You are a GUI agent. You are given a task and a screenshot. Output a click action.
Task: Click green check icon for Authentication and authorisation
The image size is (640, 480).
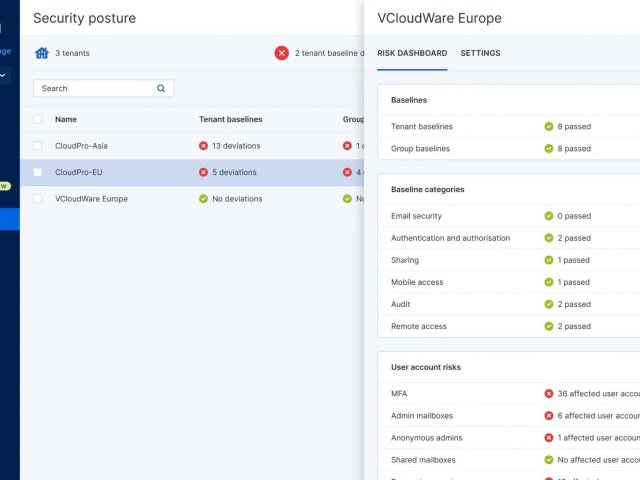549,238
